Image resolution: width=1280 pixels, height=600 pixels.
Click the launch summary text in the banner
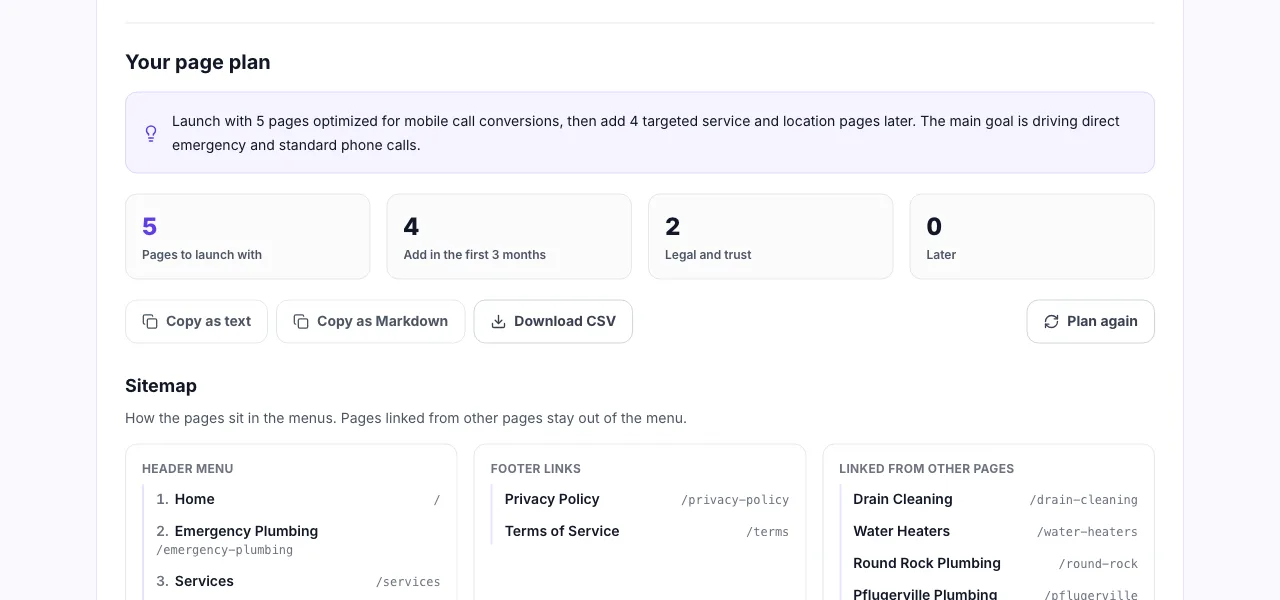click(646, 133)
